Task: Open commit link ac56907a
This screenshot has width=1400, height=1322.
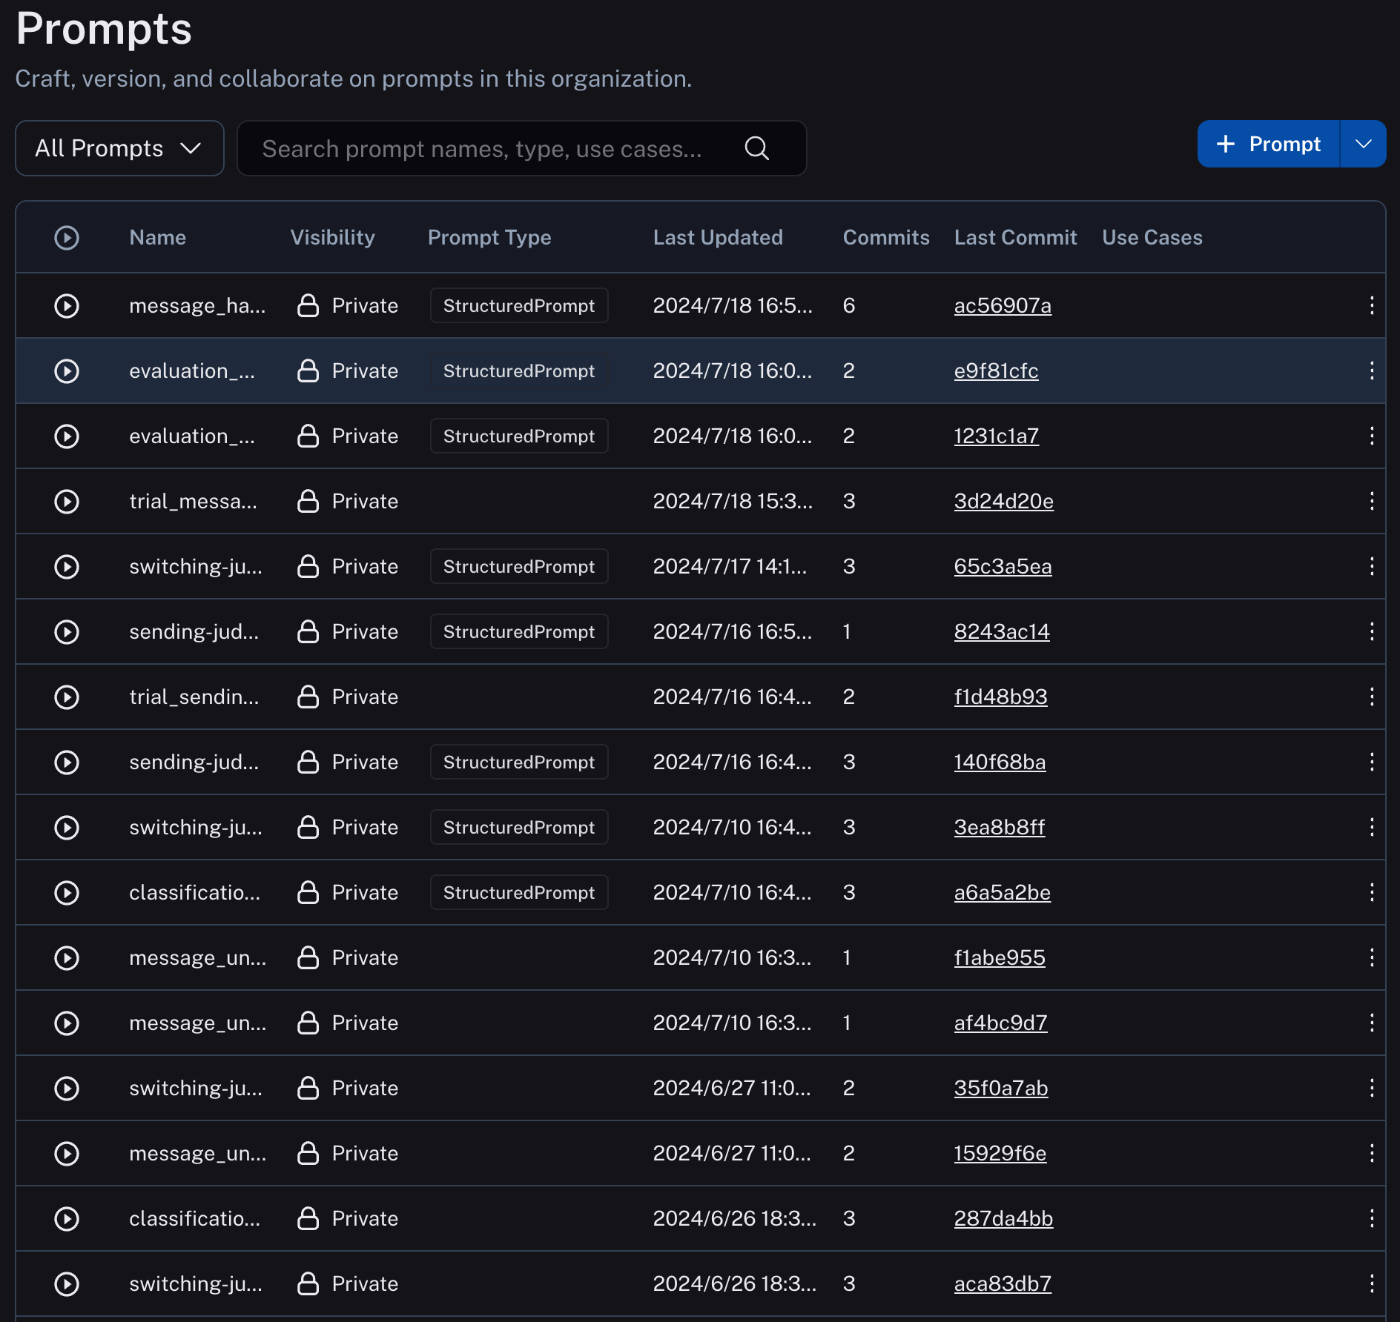Action: point(1003,306)
